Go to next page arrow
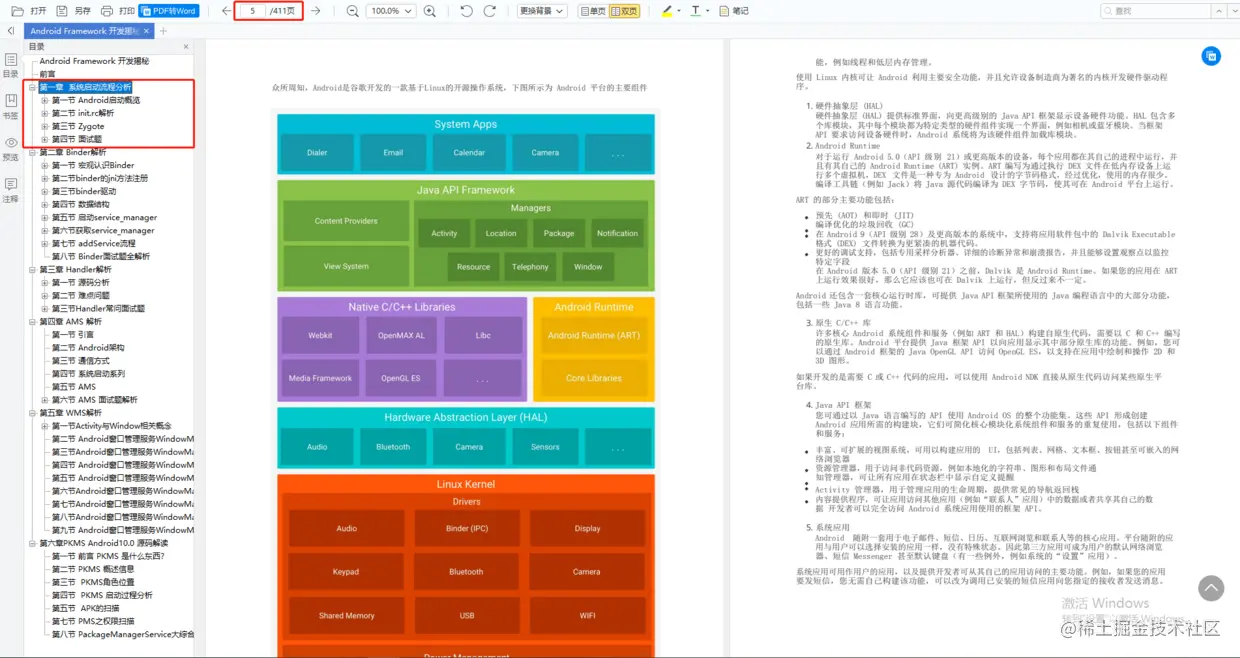The width and height of the screenshot is (1240, 658). 316,11
